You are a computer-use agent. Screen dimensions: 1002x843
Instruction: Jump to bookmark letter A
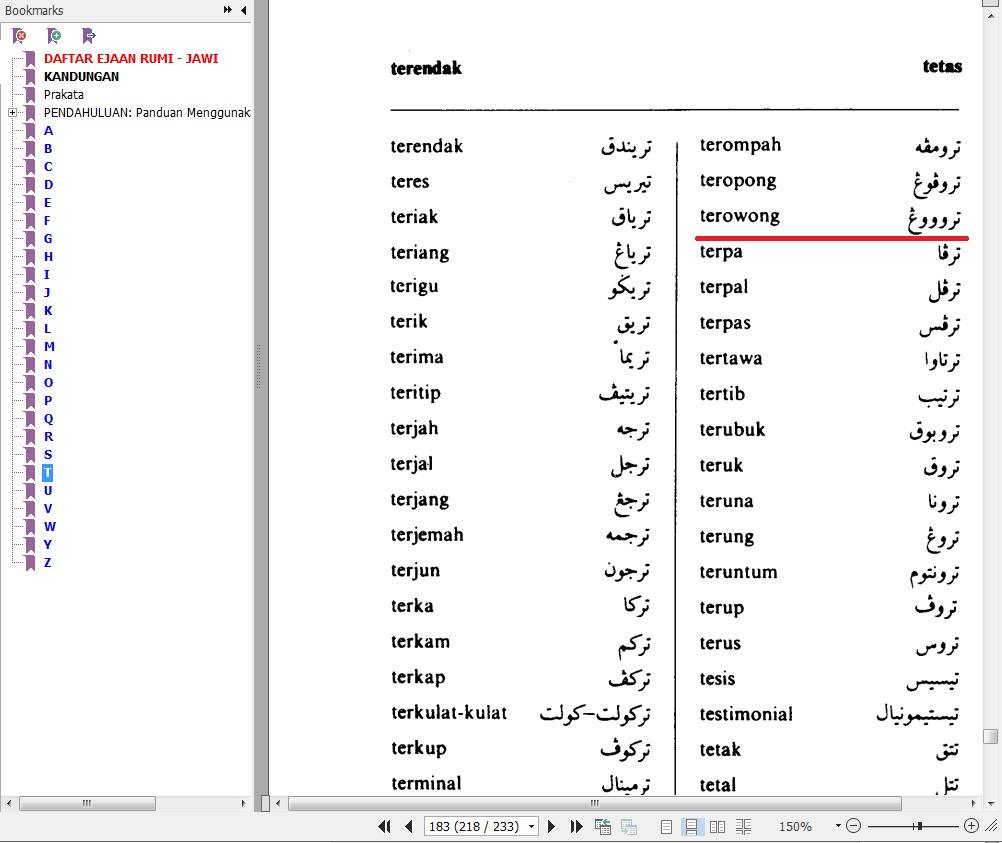48,130
